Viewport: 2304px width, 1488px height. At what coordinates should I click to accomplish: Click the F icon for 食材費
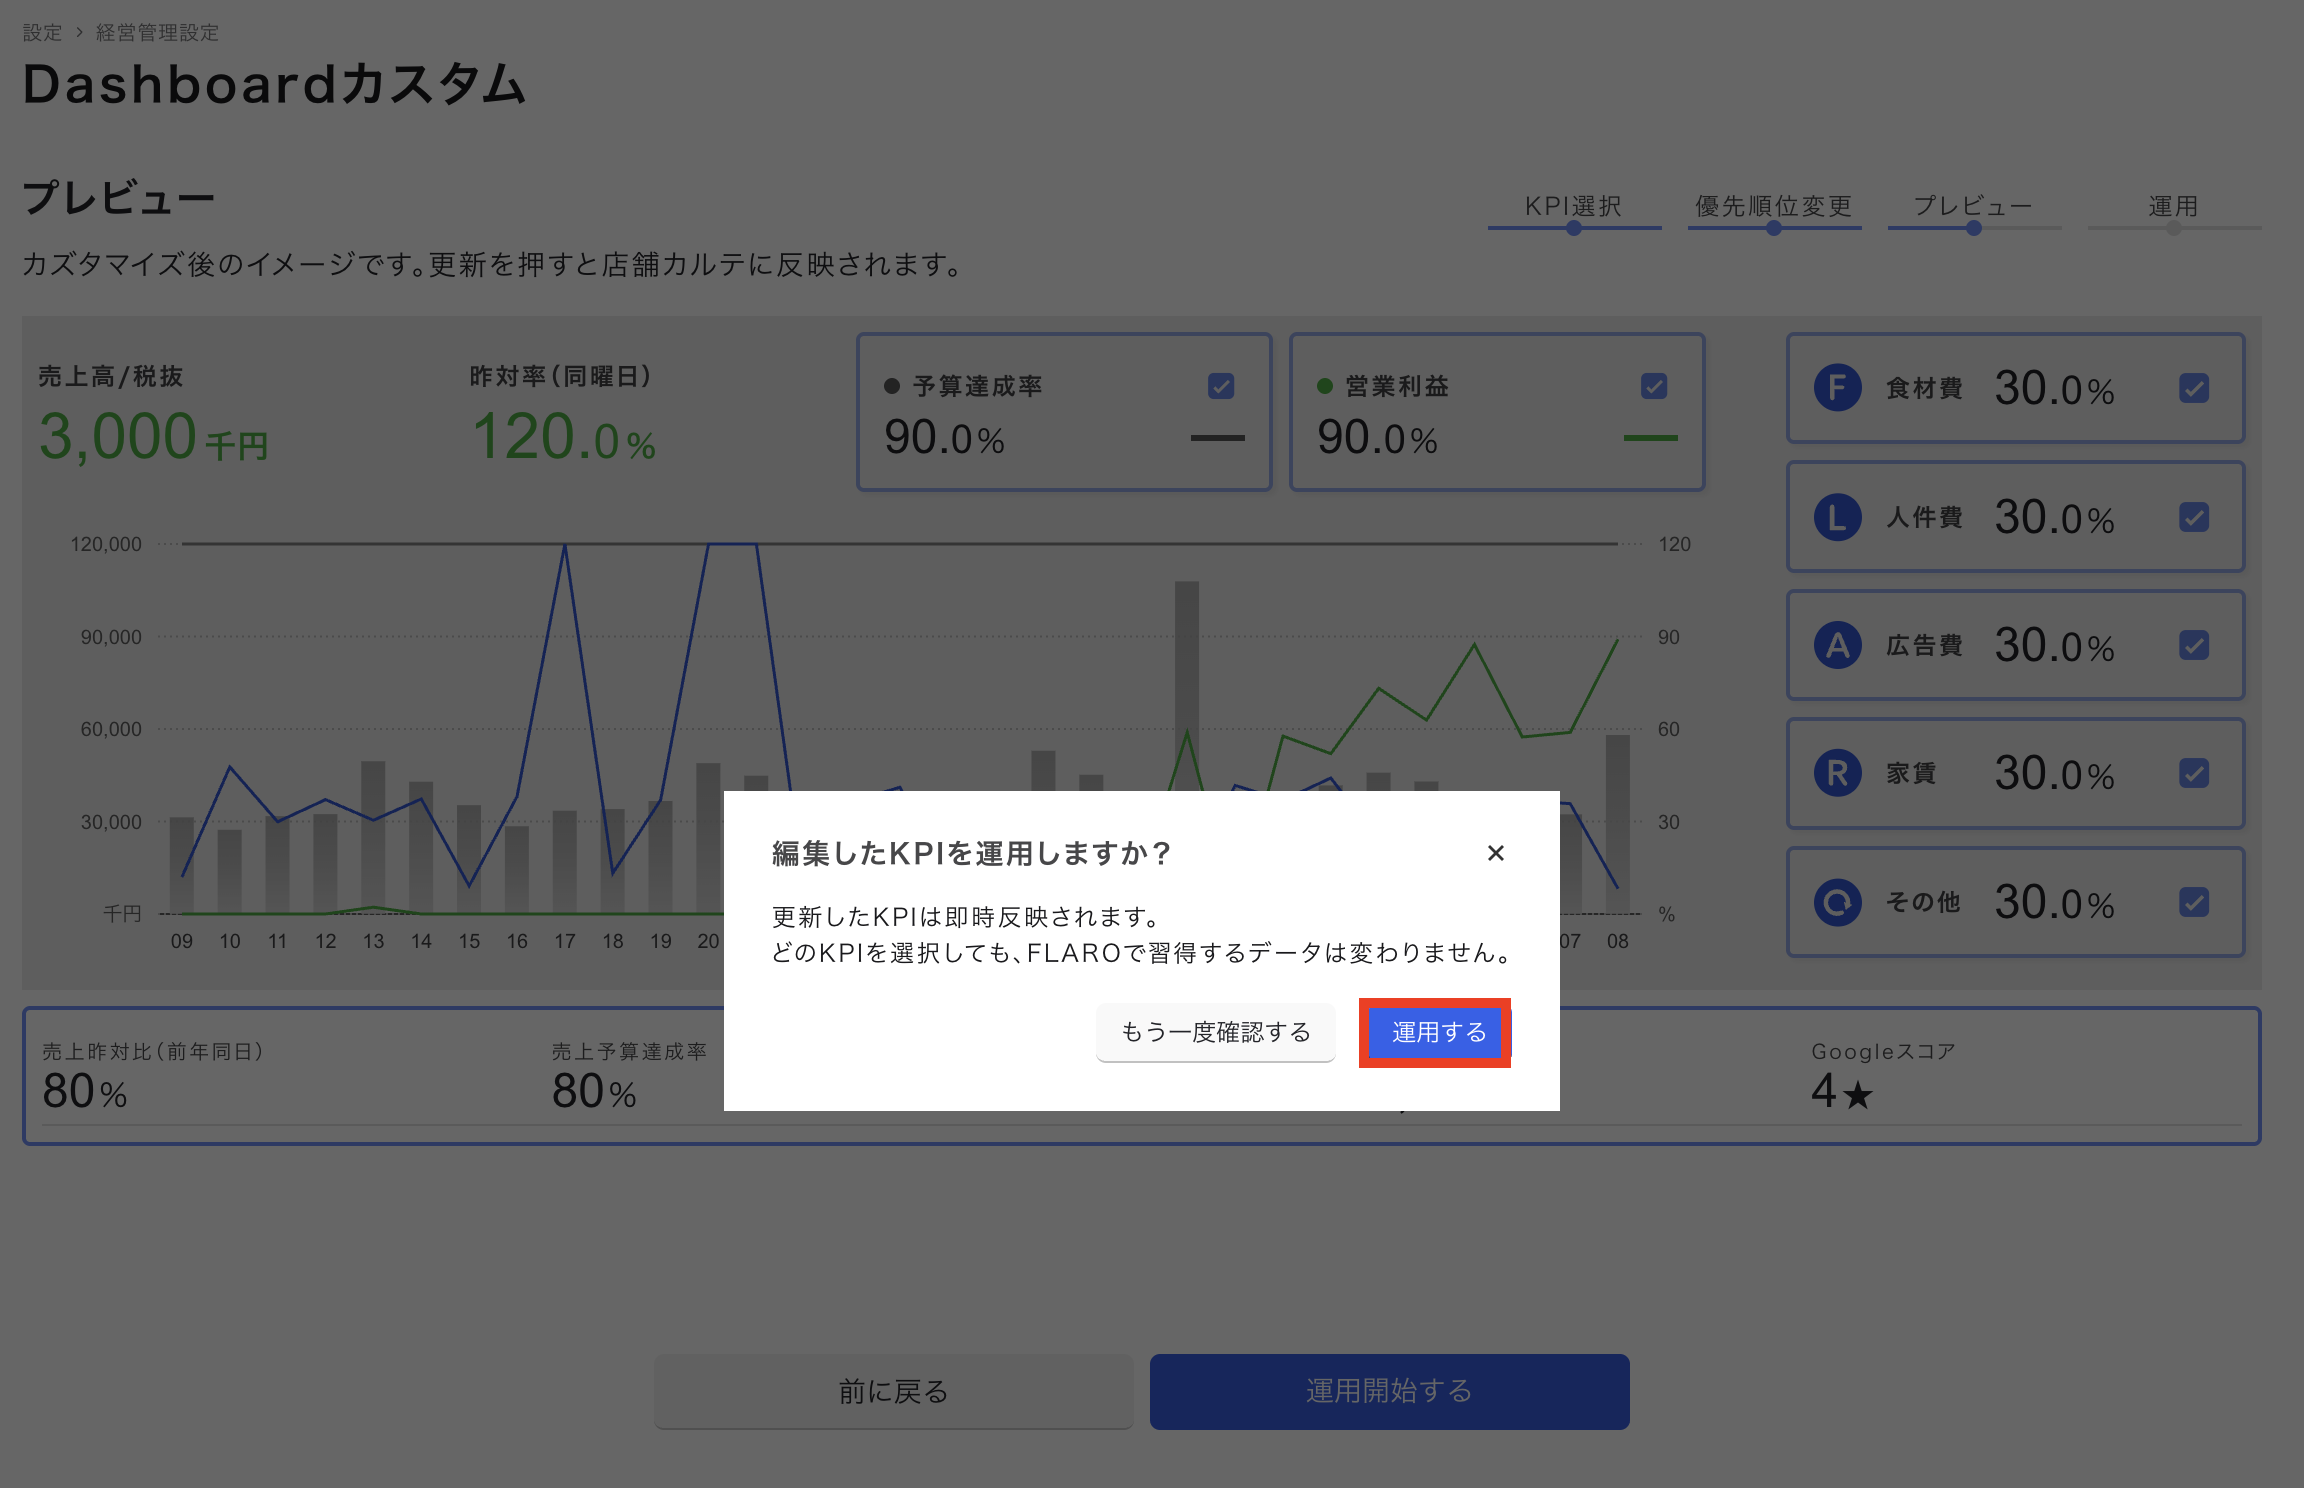(1837, 388)
